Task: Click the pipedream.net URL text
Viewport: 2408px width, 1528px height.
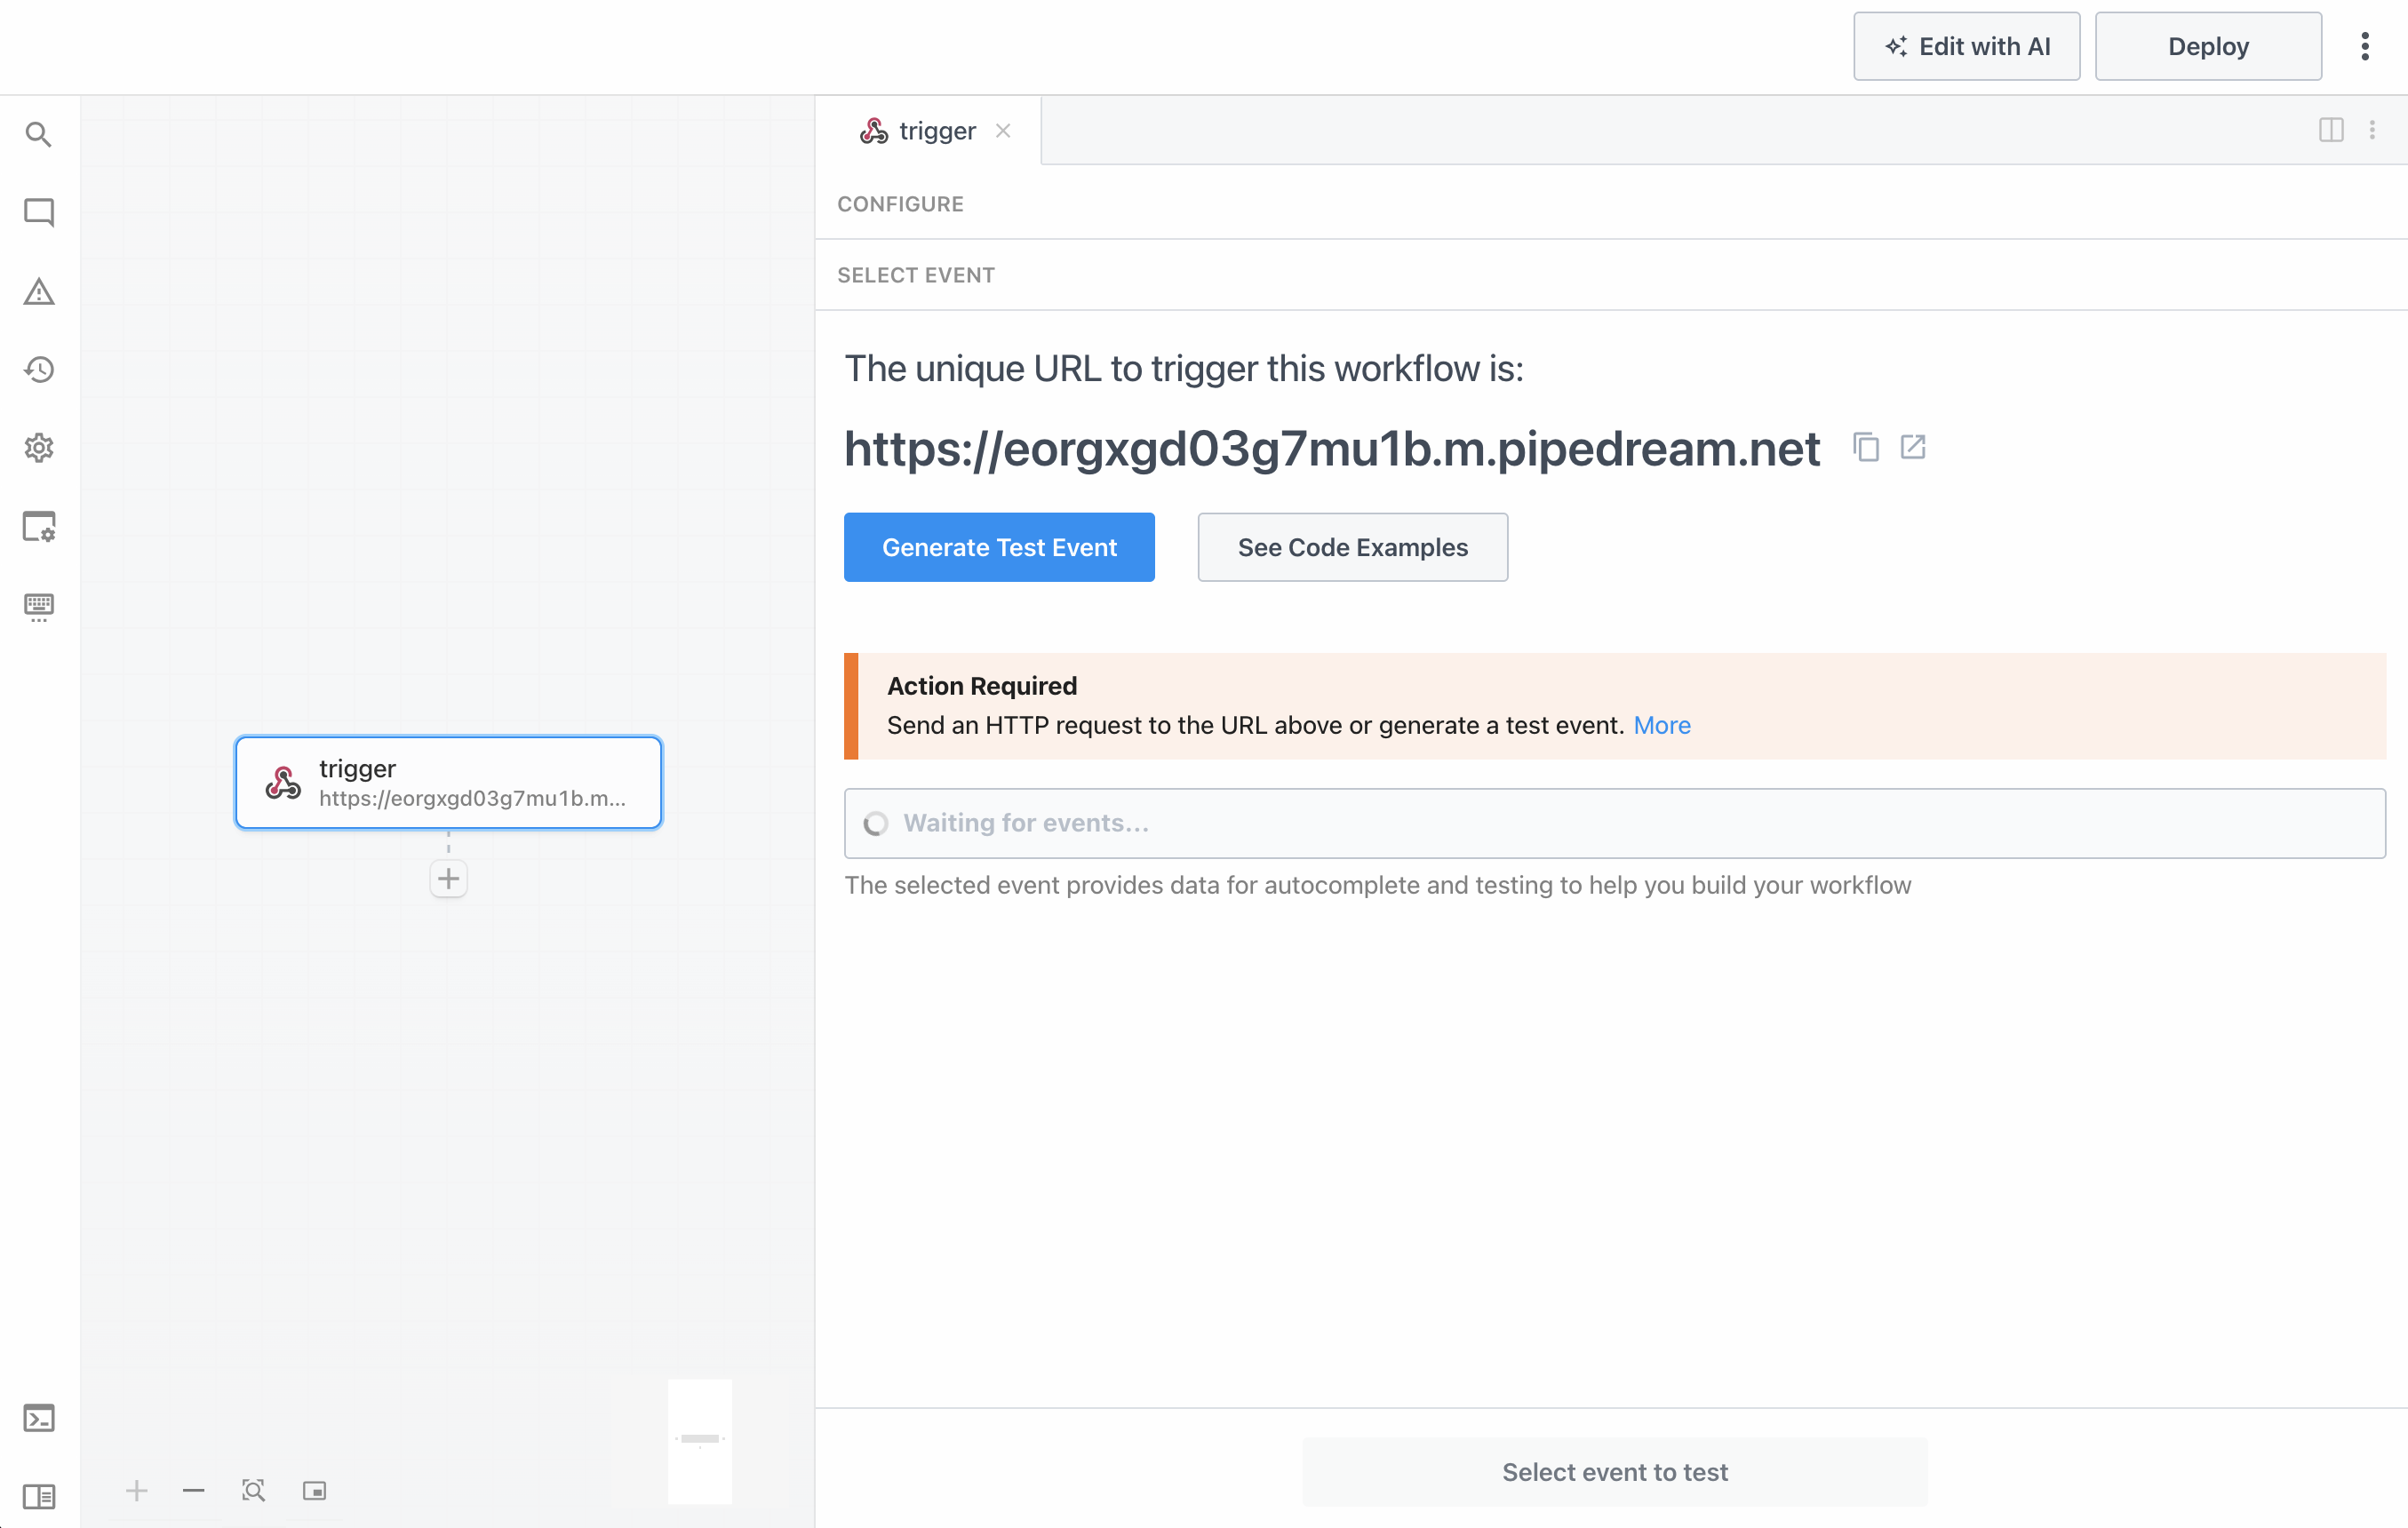Action: coord(1332,448)
